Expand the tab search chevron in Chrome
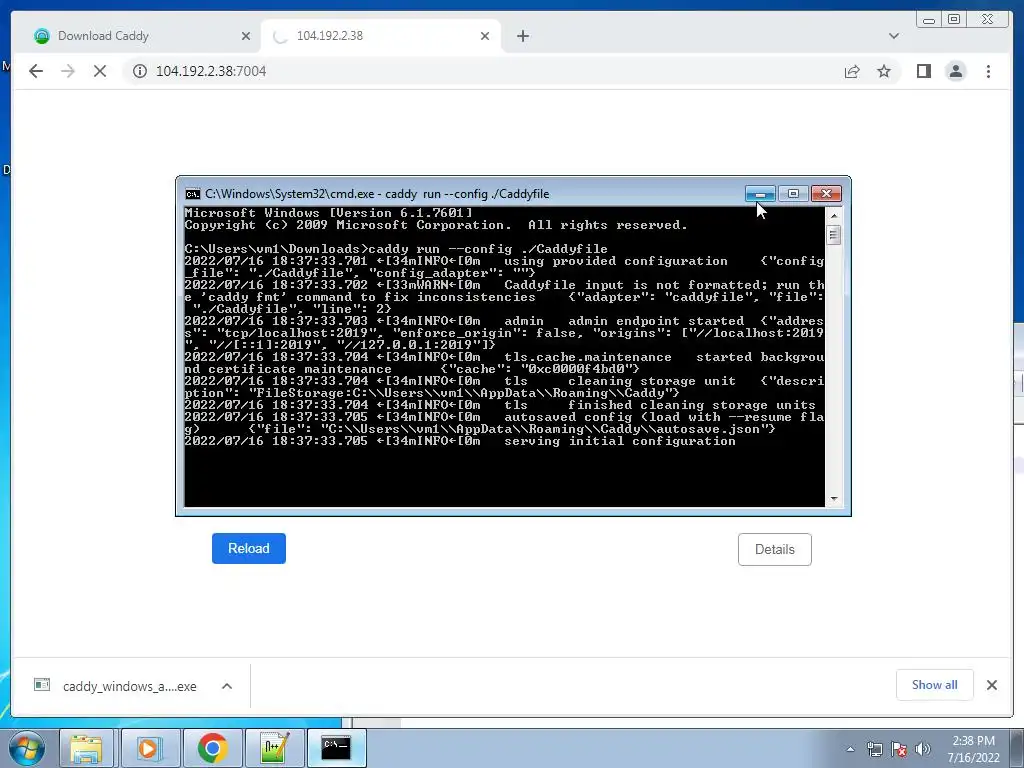The width and height of the screenshot is (1024, 768). [893, 36]
